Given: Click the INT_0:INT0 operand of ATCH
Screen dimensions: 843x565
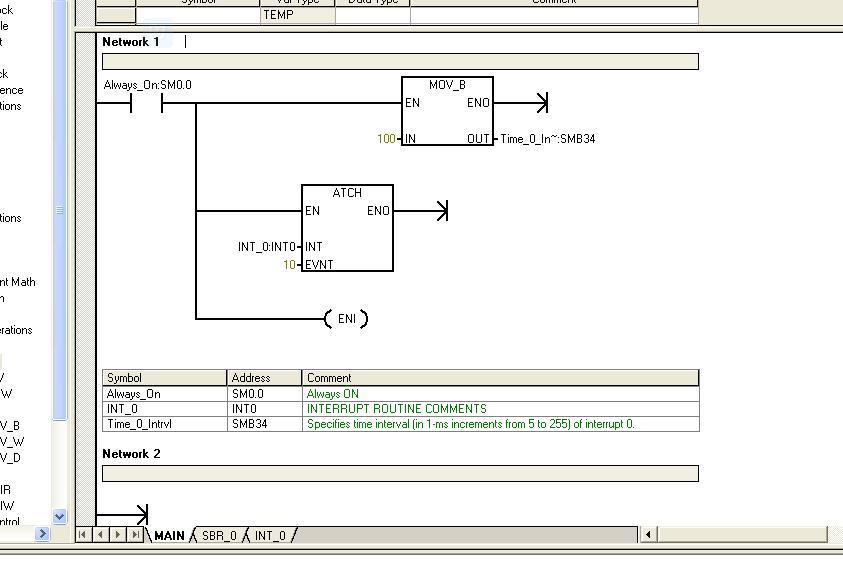Looking at the screenshot, I should point(267,247).
